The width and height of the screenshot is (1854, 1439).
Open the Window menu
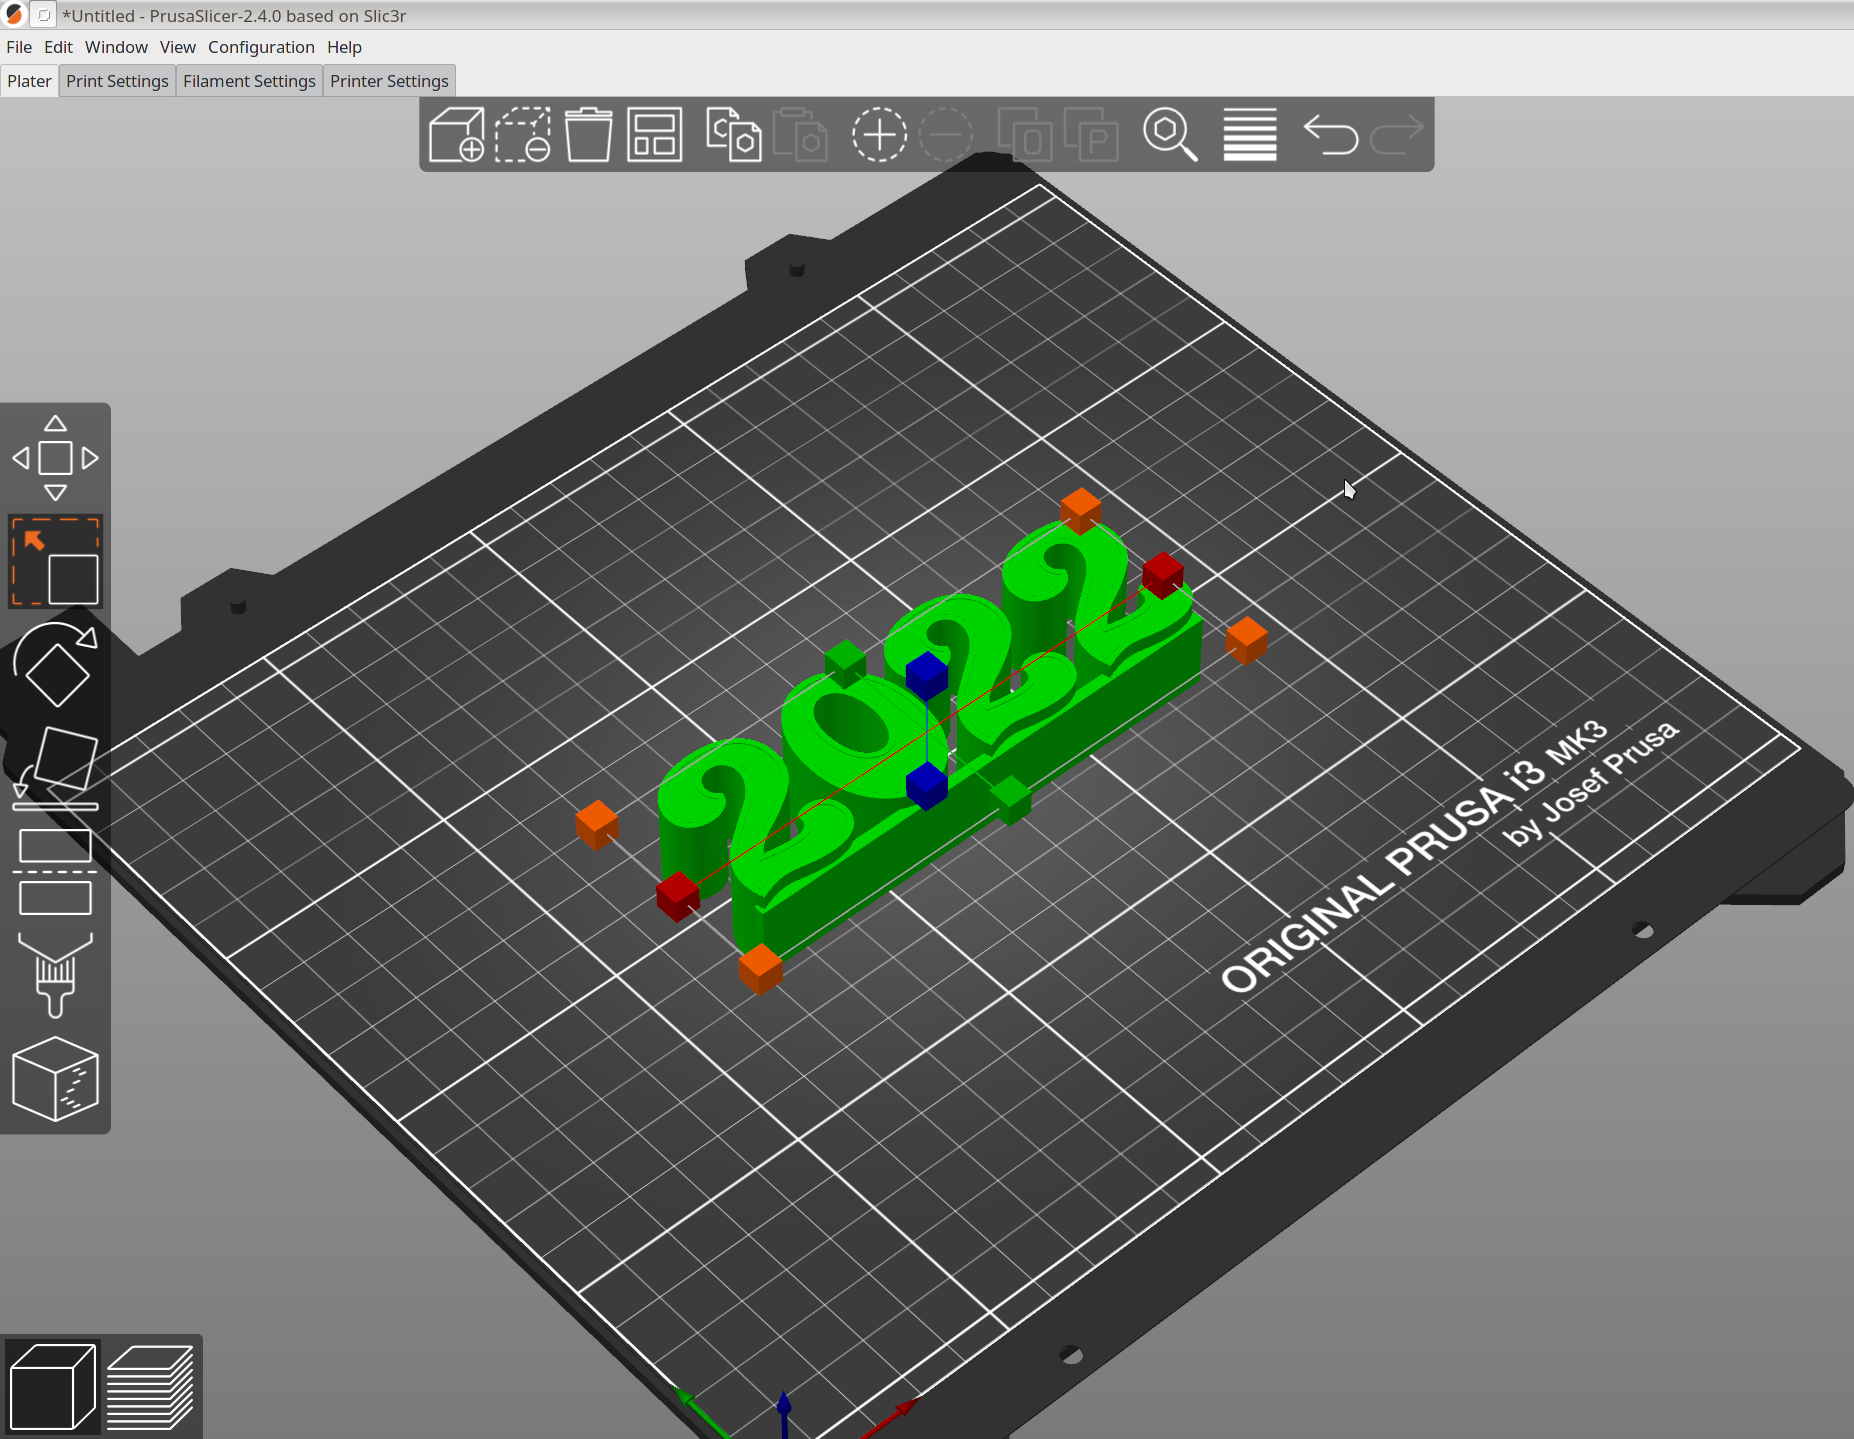[116, 47]
